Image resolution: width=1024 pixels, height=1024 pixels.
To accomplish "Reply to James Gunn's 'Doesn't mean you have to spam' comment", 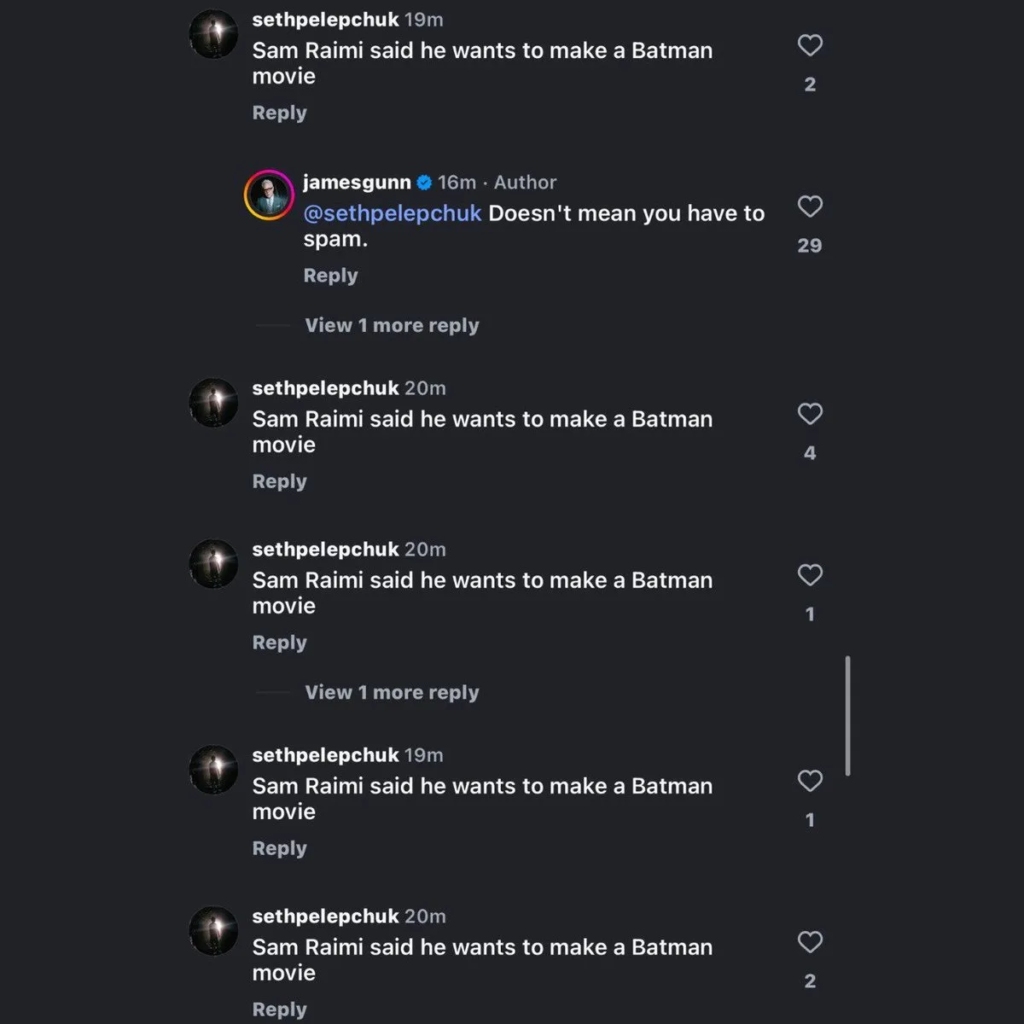I will 330,276.
